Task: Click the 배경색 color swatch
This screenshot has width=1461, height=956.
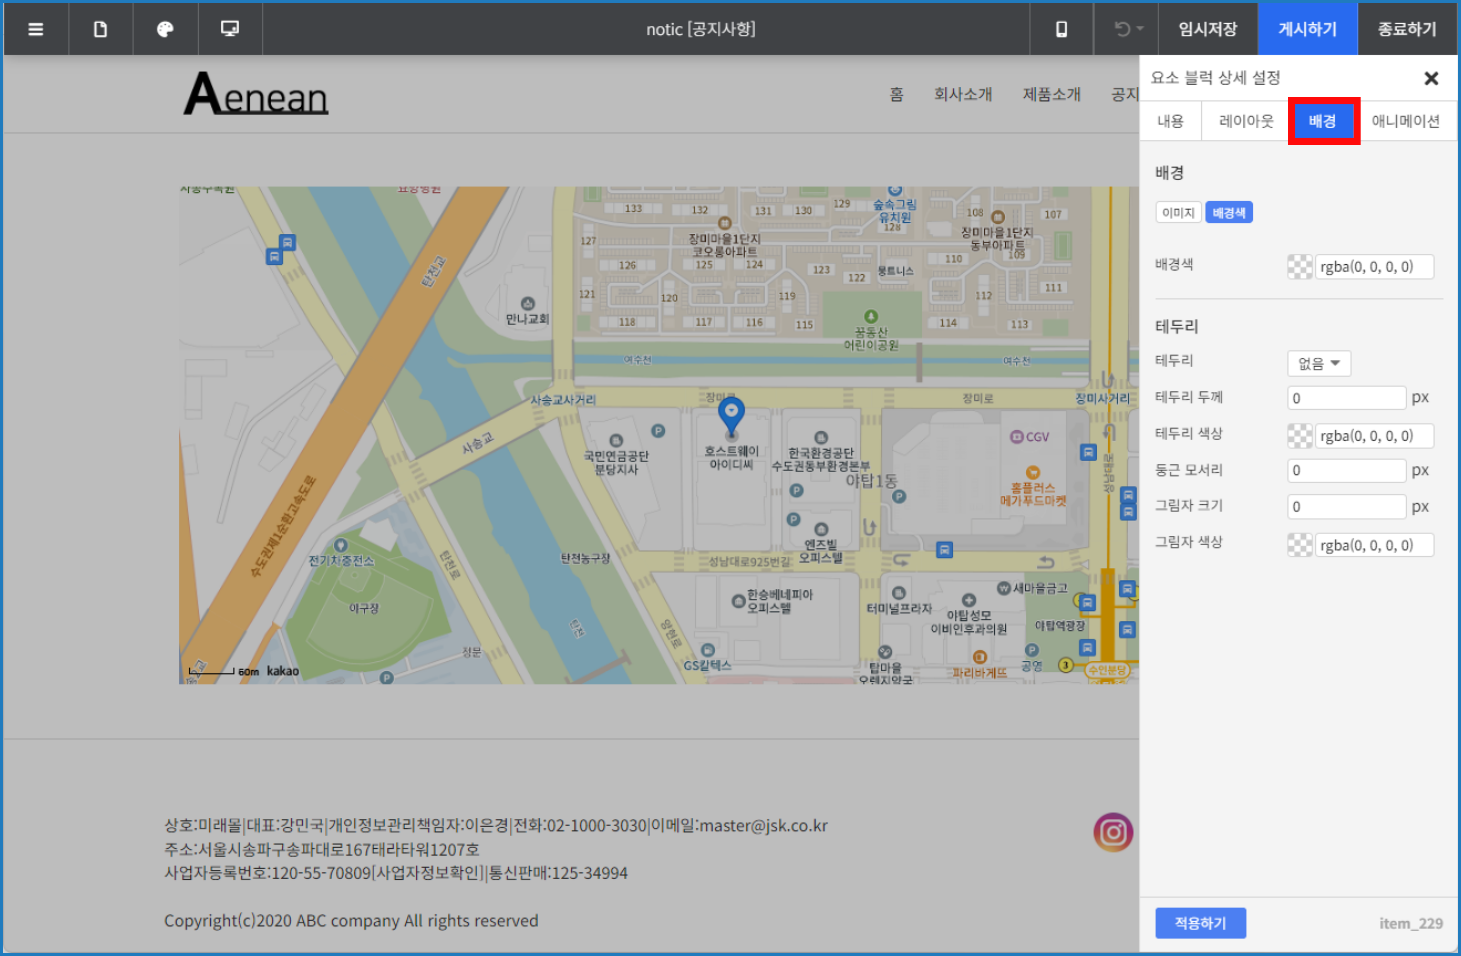Action: point(1300,267)
